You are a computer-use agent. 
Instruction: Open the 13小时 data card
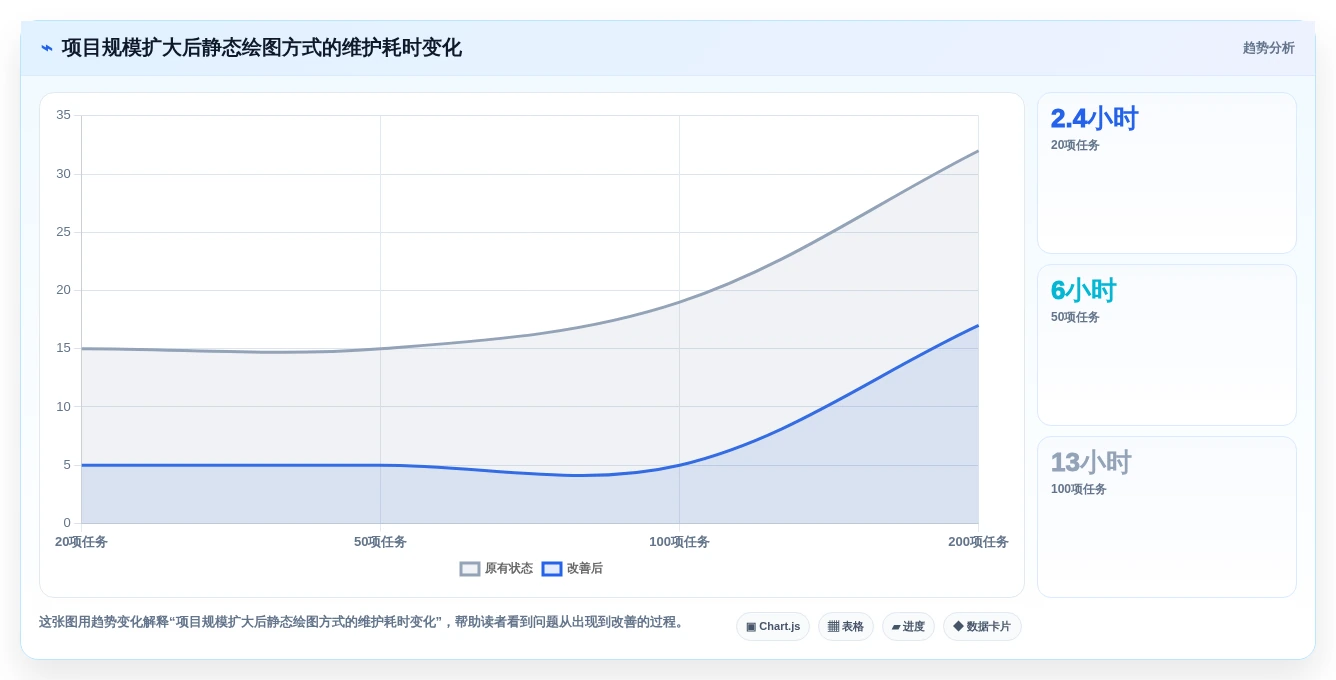click(1167, 517)
